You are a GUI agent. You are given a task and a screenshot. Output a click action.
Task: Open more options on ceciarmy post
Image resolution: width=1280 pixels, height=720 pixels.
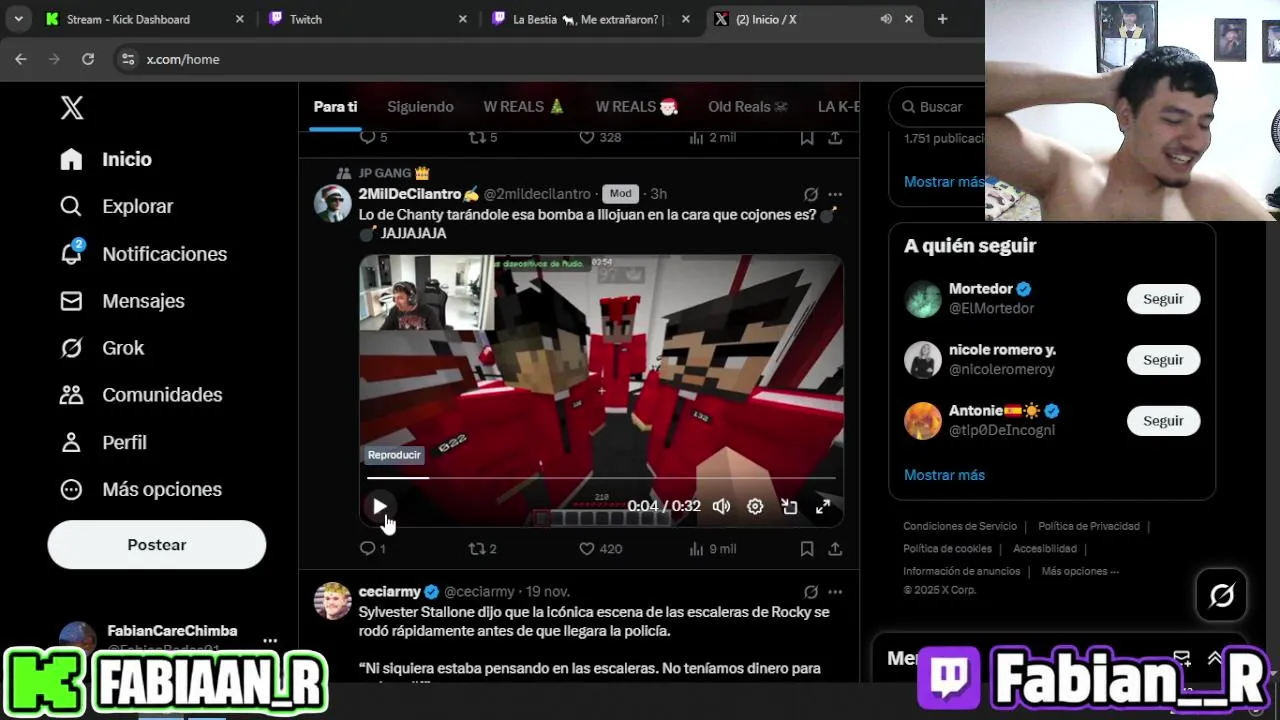[835, 592]
